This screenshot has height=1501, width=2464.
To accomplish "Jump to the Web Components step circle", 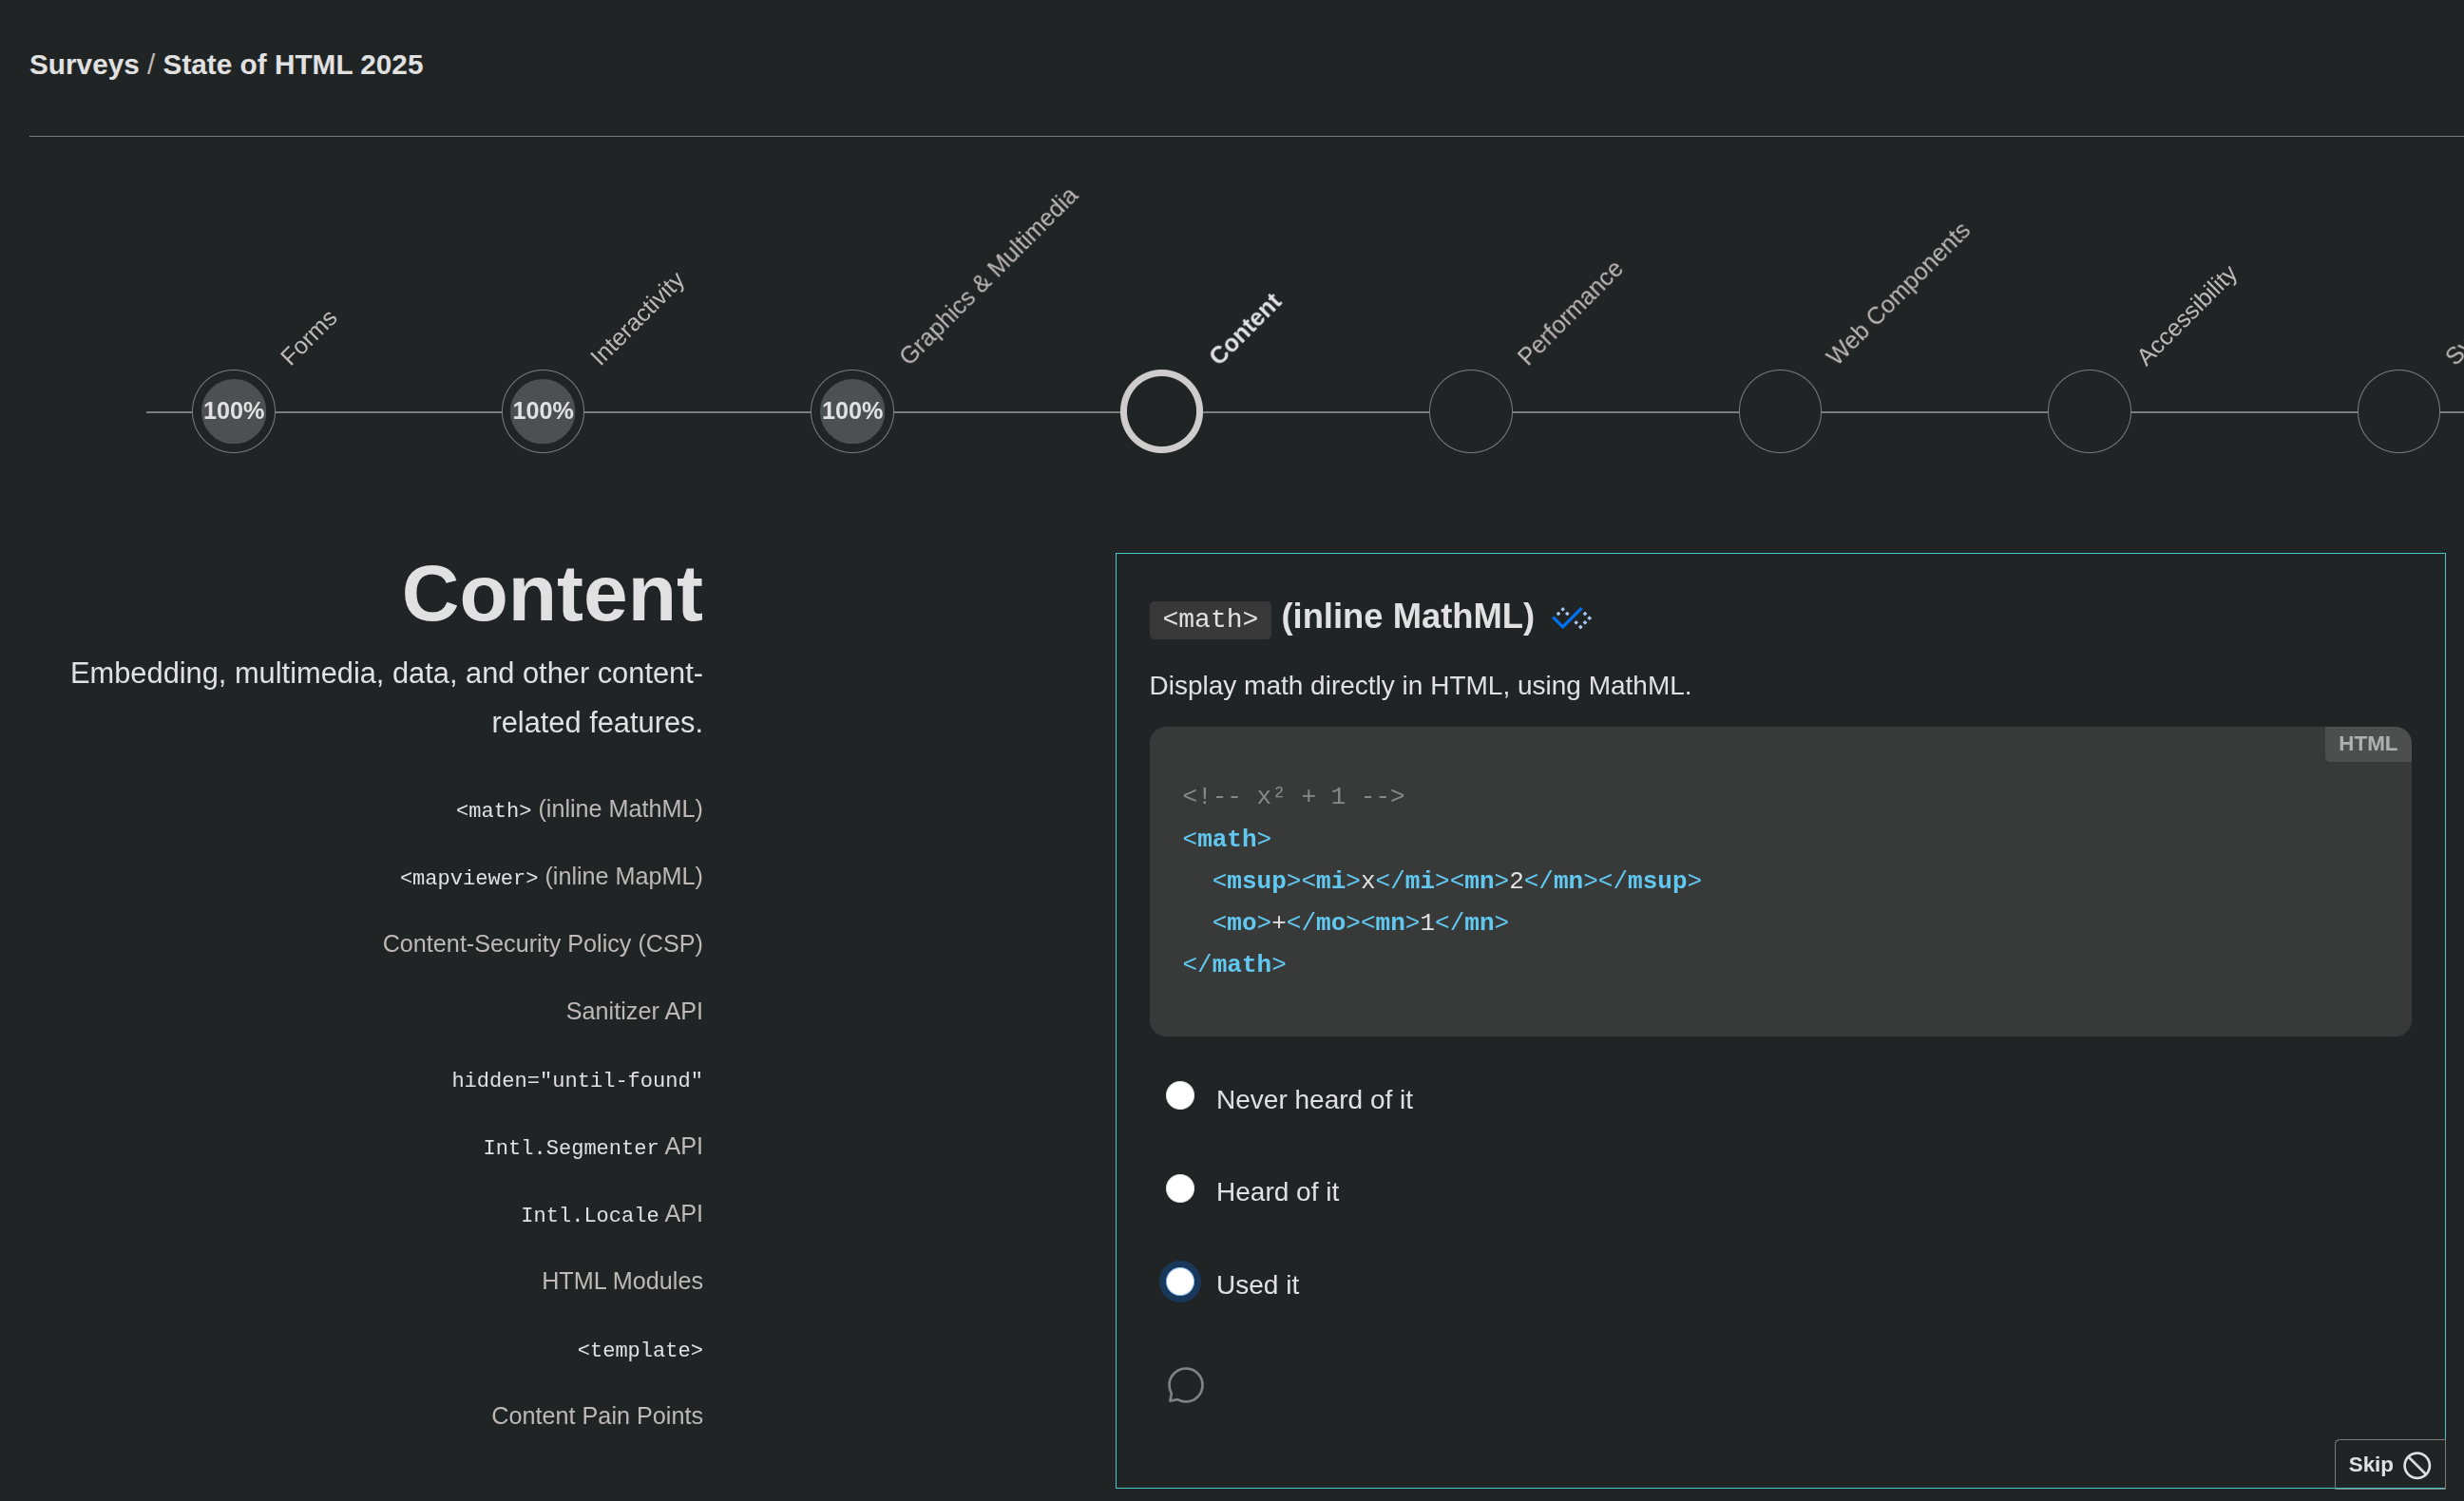I will 1780,411.
